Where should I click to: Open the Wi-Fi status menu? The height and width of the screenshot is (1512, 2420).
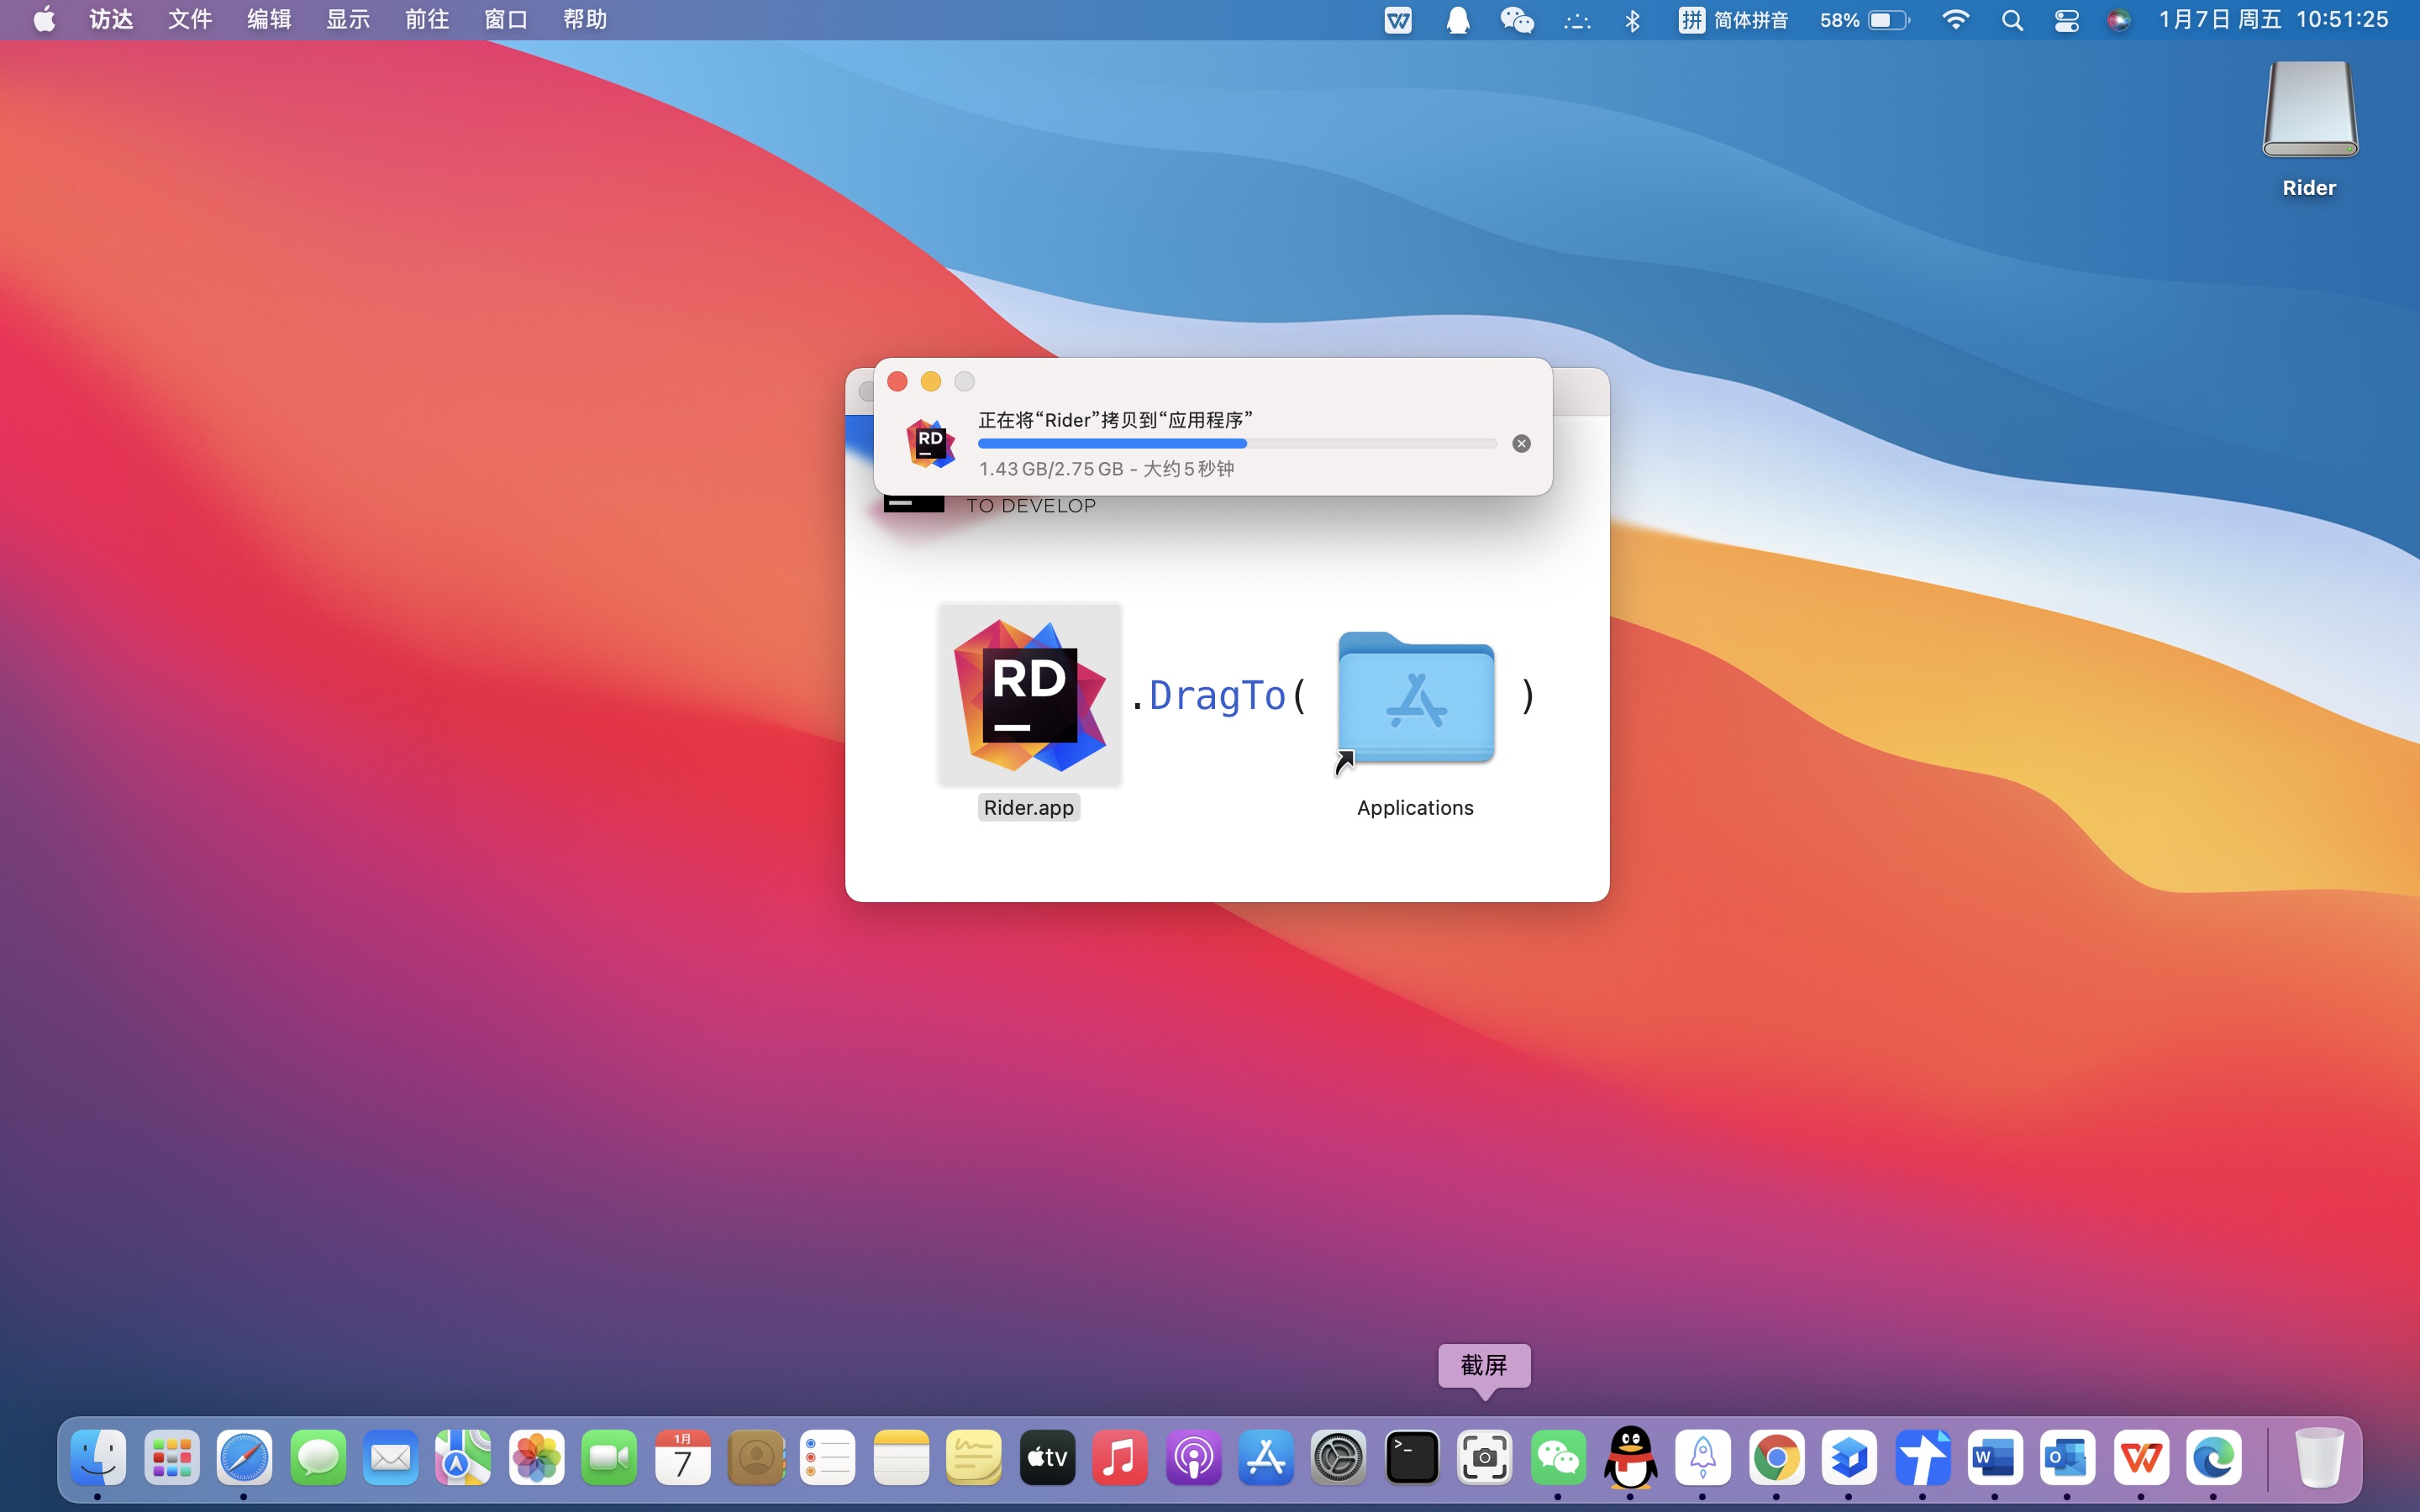coord(1954,20)
